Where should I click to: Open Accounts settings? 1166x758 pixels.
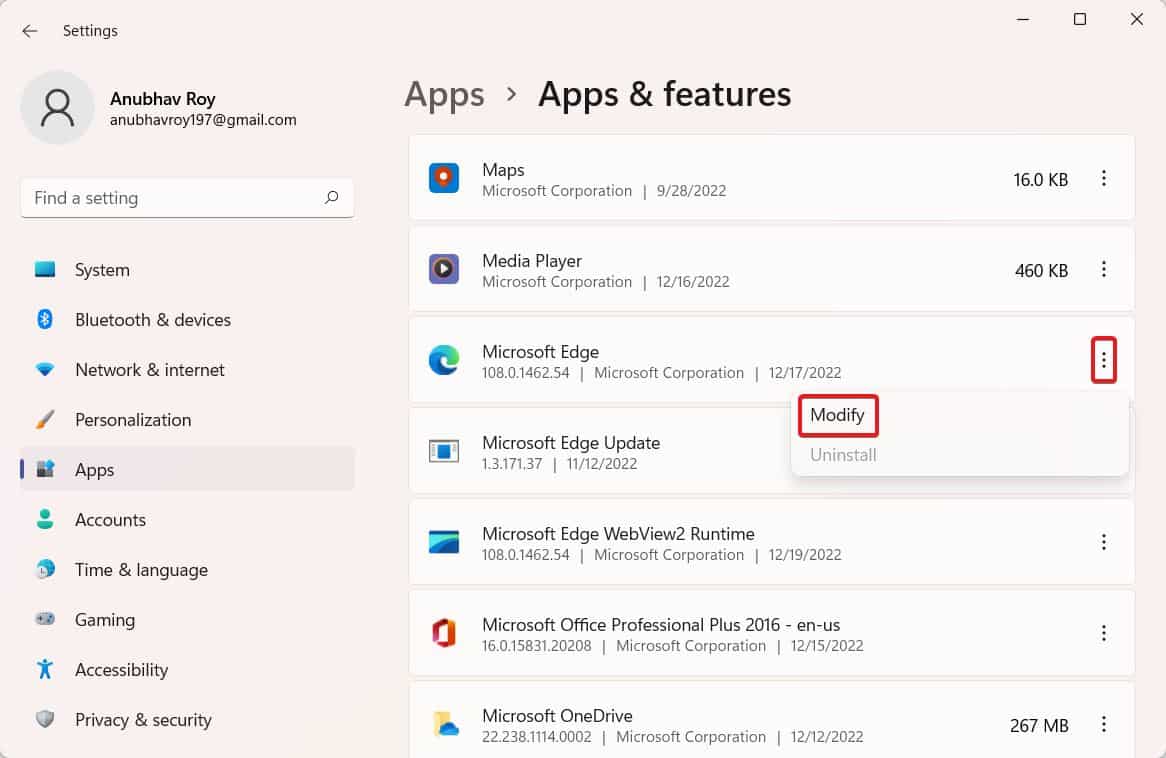[187, 519]
